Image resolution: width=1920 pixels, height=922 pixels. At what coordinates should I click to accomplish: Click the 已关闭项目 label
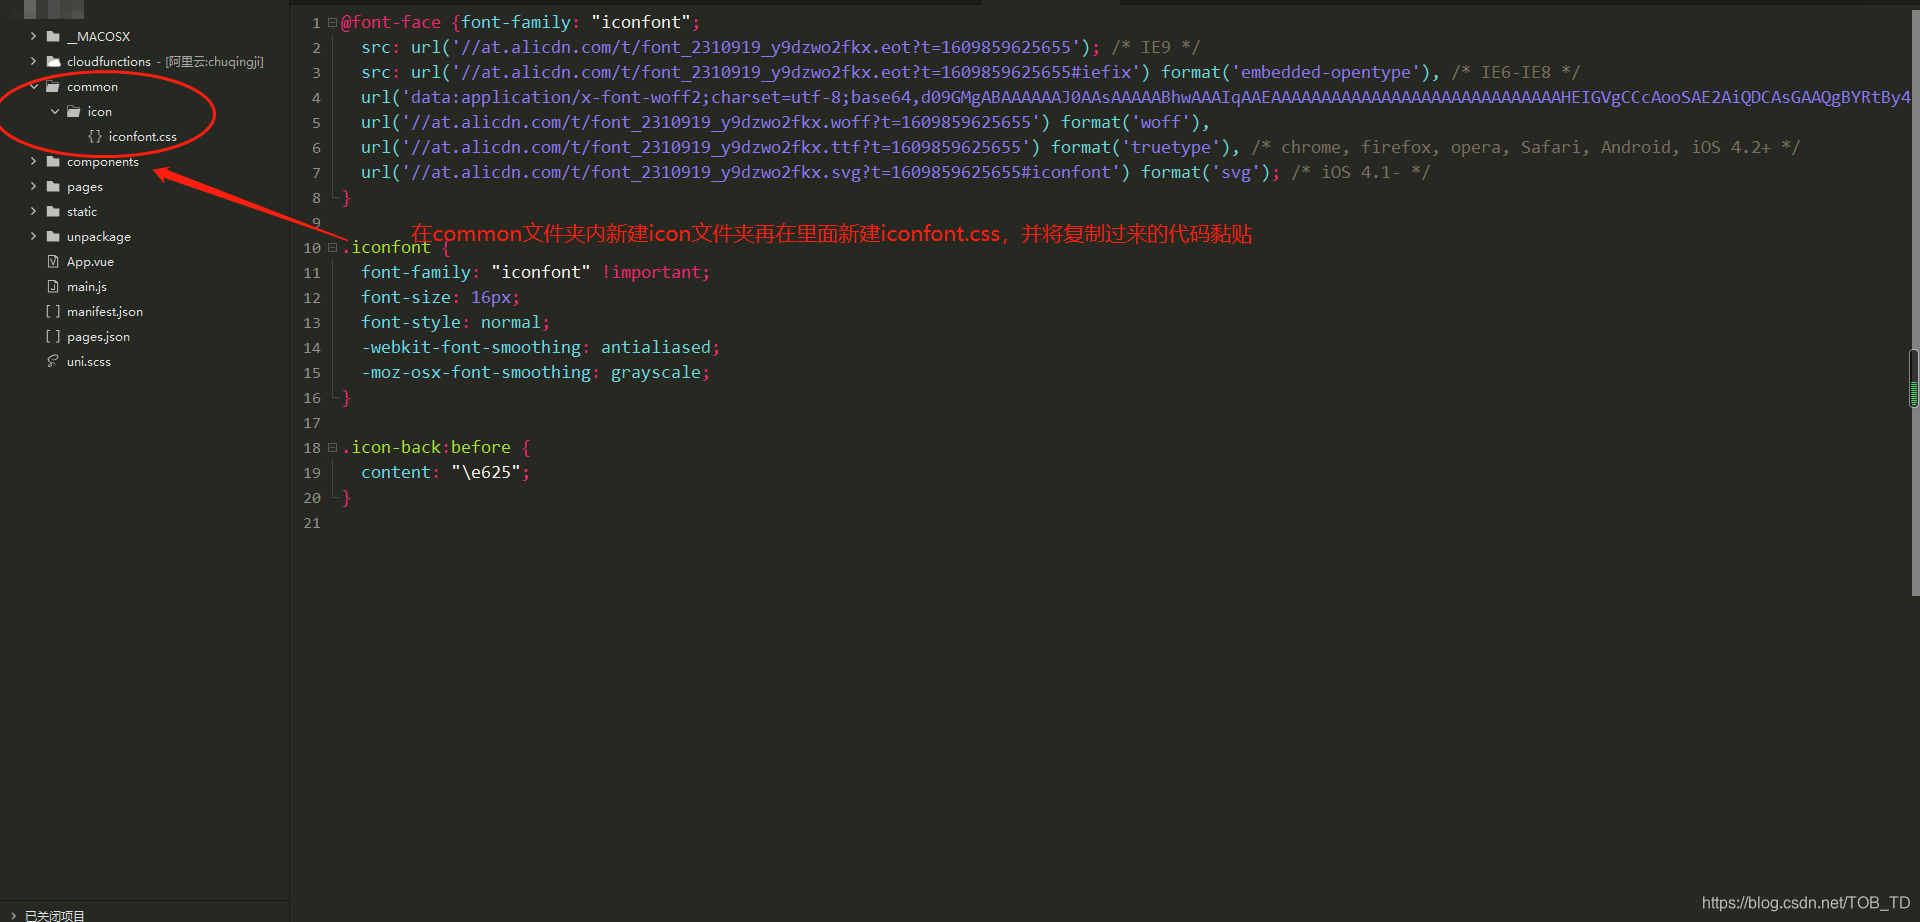55,915
